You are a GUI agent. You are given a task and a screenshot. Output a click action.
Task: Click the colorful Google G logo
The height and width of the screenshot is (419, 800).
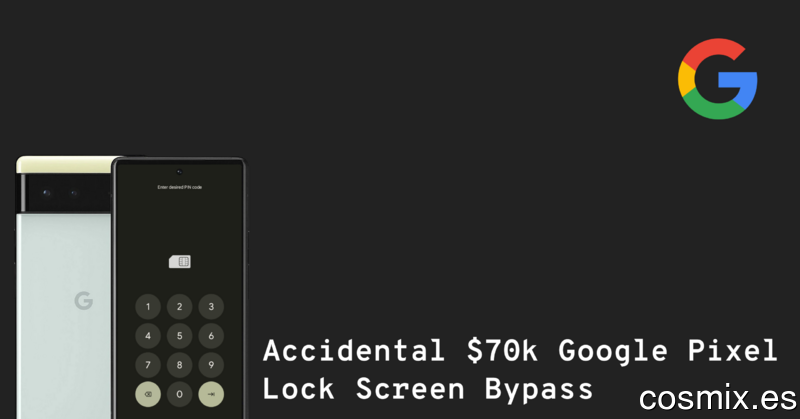click(717, 79)
